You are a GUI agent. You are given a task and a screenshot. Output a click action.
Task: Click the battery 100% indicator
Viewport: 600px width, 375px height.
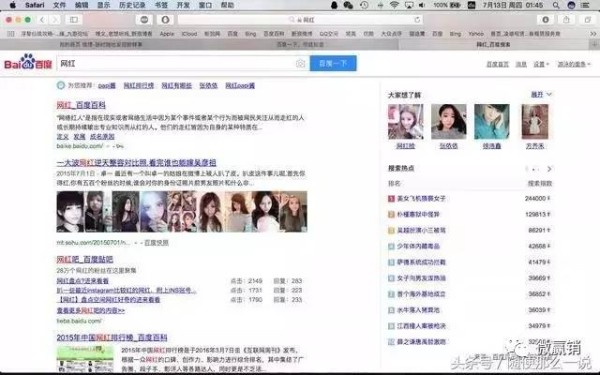coord(447,5)
